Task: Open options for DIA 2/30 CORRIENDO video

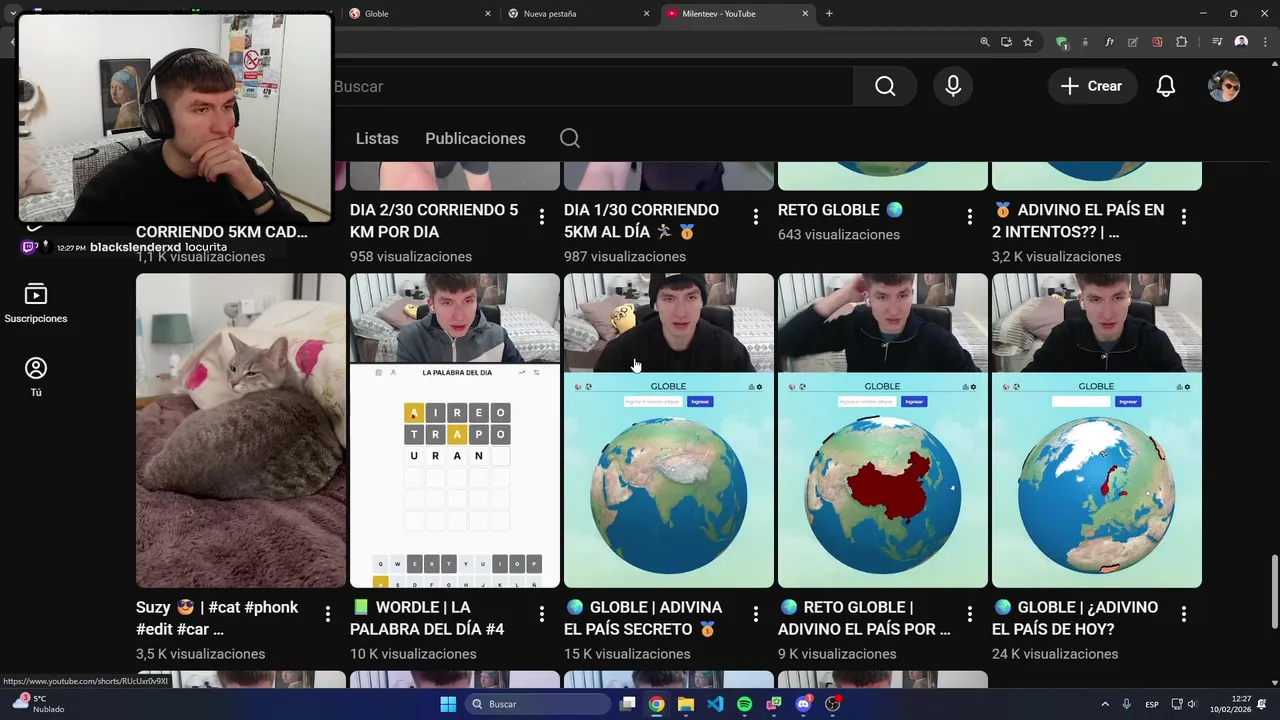Action: coord(542,217)
